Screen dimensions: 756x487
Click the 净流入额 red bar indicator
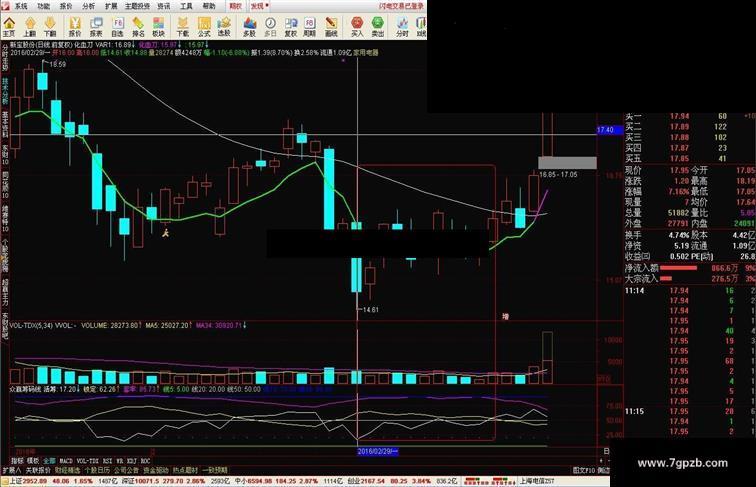pyautogui.click(x=678, y=268)
